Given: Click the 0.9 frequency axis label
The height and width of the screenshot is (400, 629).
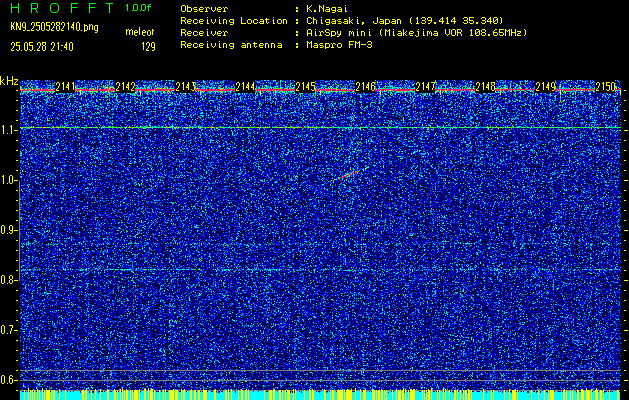Looking at the screenshot, I should [9, 230].
